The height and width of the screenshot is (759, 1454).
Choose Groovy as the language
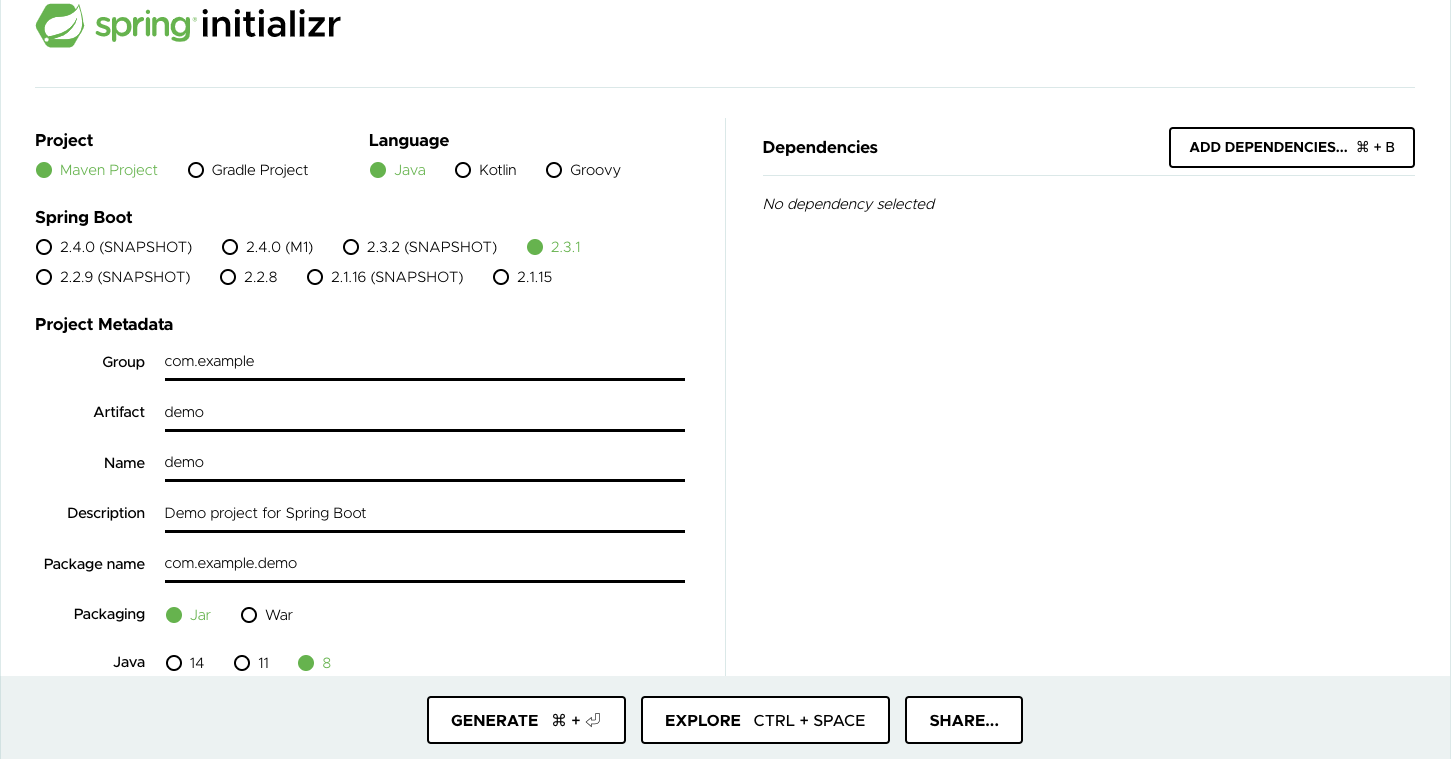coord(584,170)
